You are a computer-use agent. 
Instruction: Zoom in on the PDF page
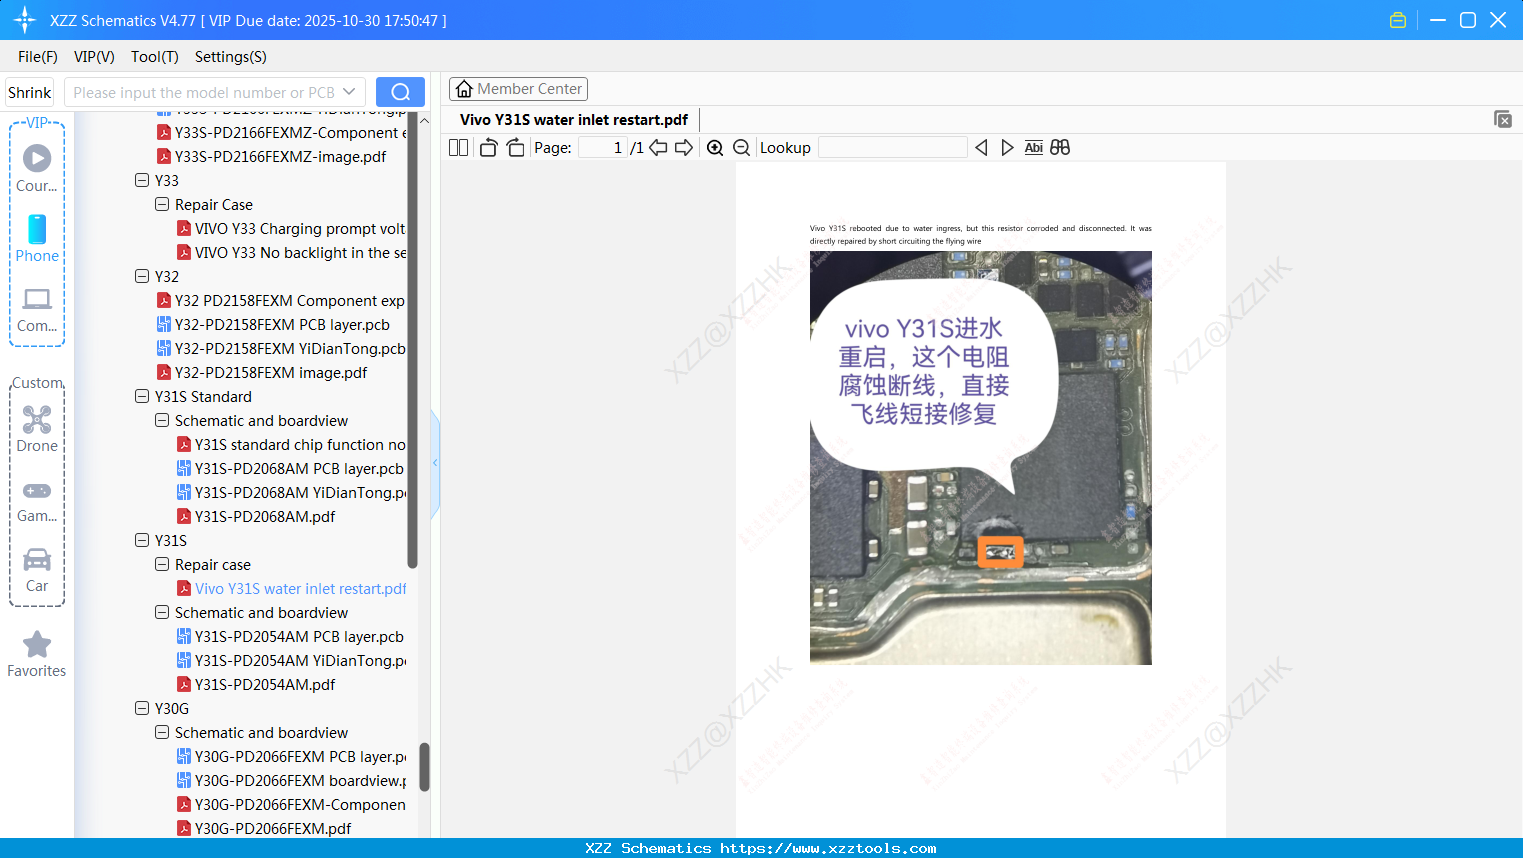pos(715,147)
